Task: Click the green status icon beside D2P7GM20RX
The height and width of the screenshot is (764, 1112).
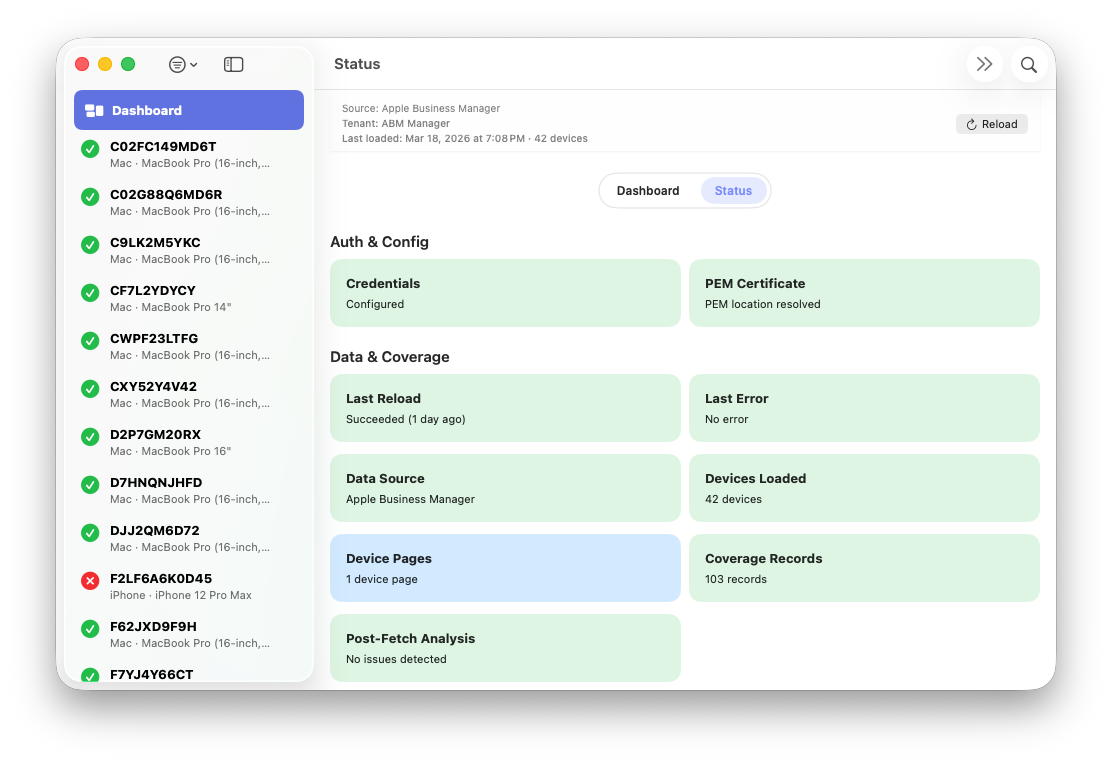Action: coord(90,437)
